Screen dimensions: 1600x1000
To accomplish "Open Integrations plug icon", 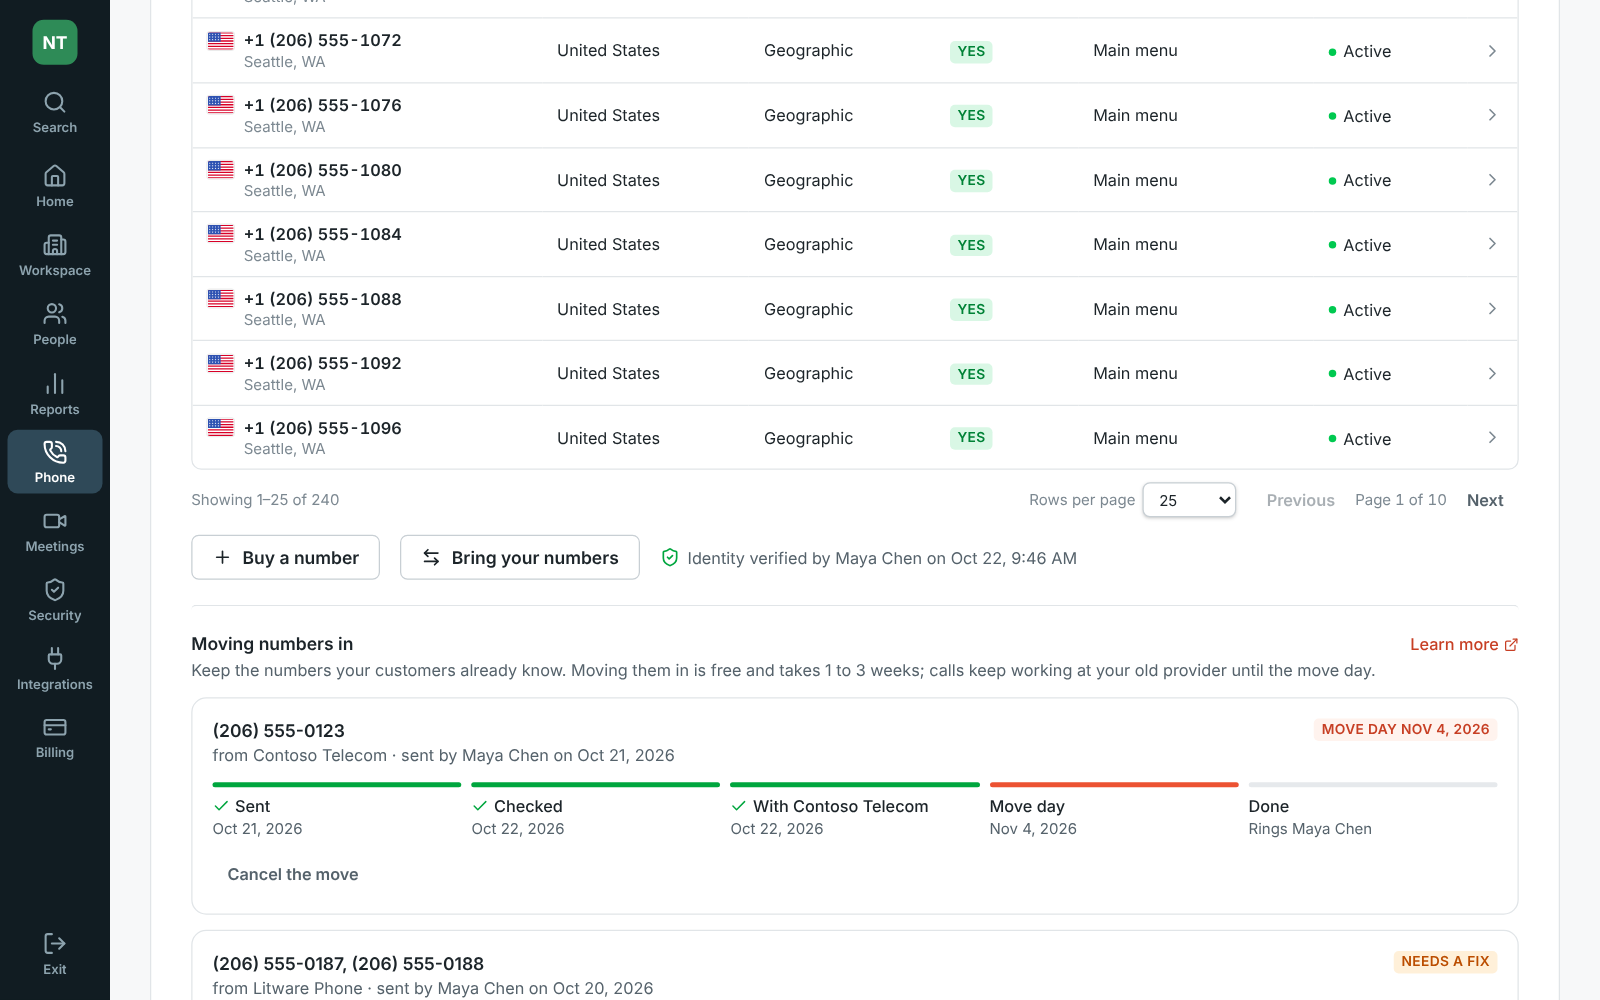I will pos(54,670).
